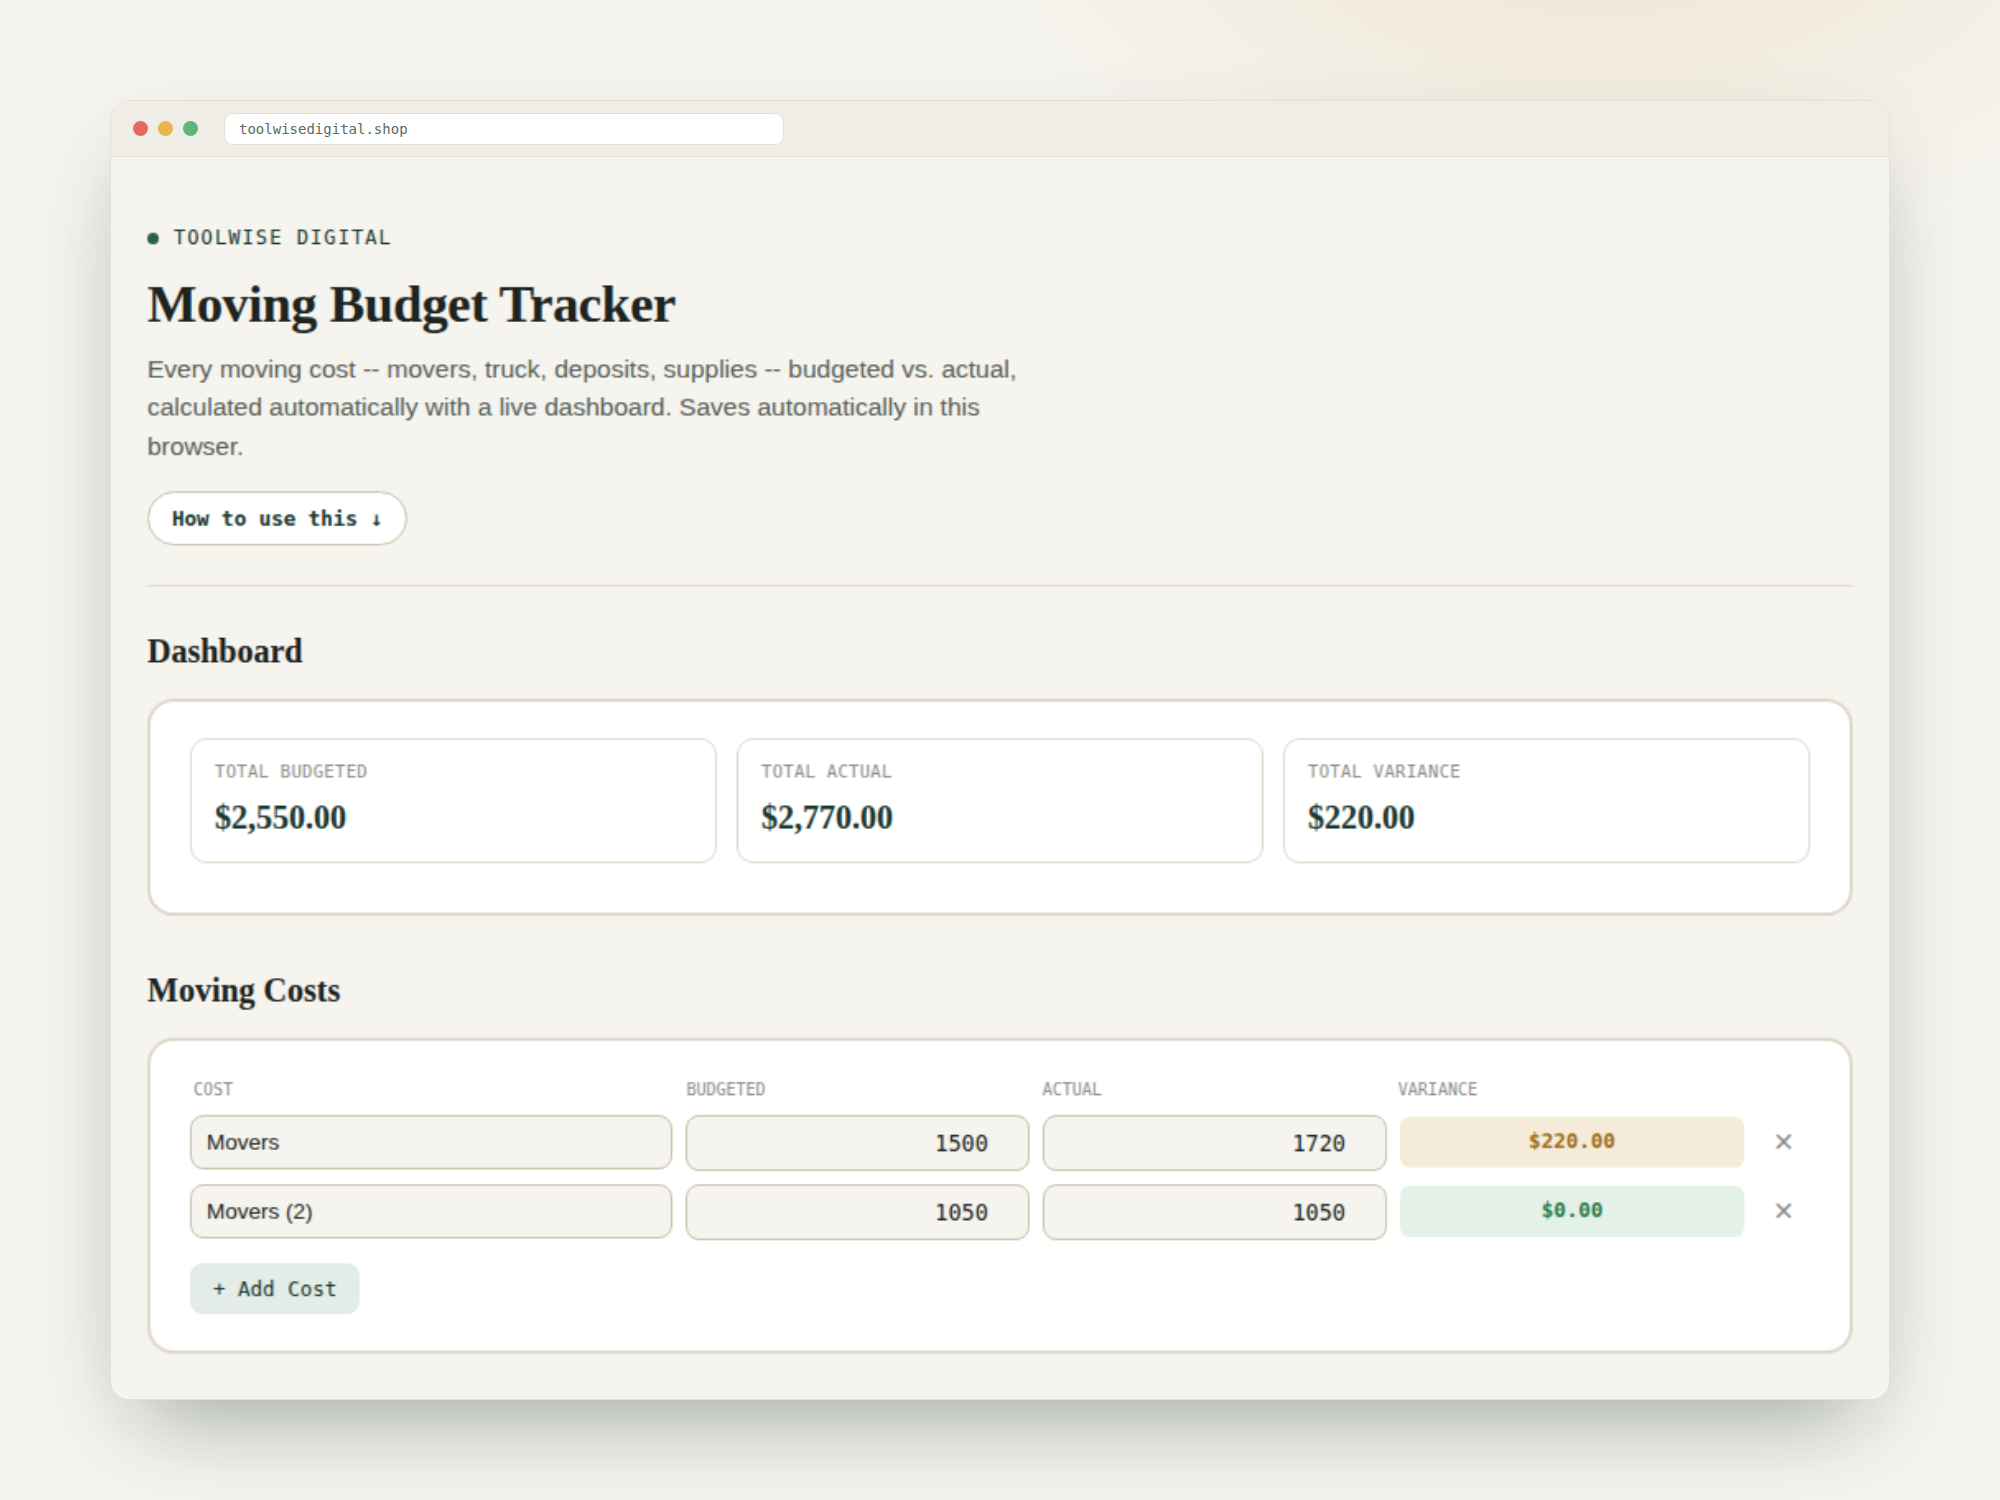Click the Total Actual $2,770.00 card
Screen dimensions: 2000x1500
click(x=1000, y=800)
